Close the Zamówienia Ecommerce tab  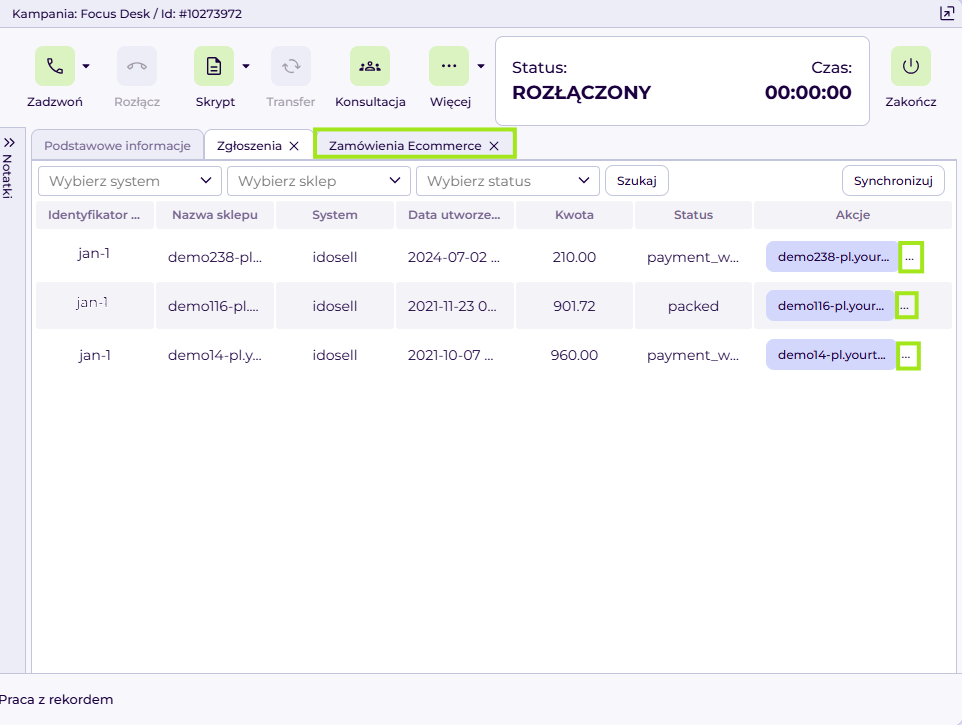tap(494, 146)
